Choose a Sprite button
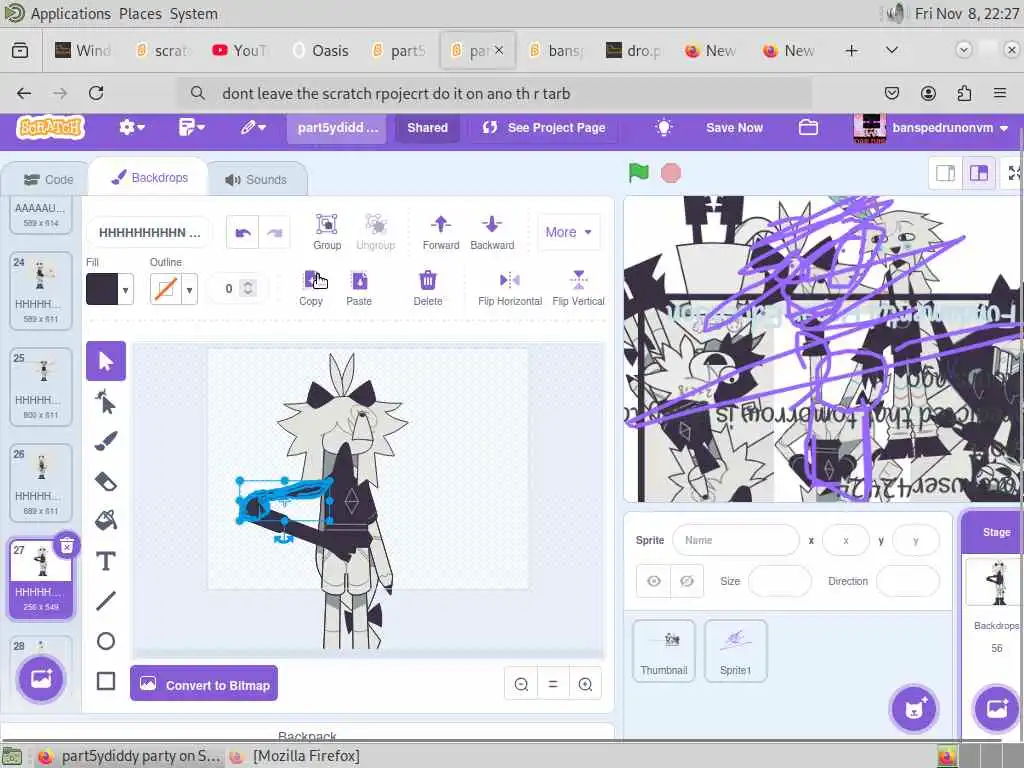Viewport: 1024px width, 768px height. click(914, 709)
